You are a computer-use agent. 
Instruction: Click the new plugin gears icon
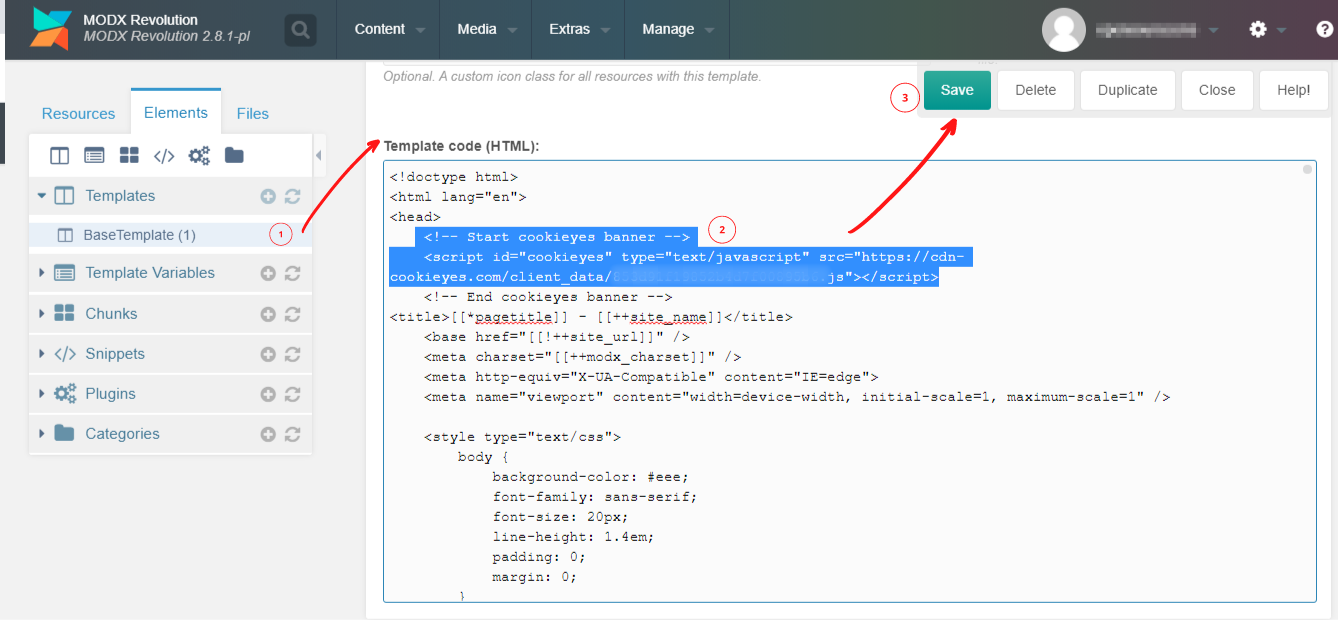click(199, 155)
